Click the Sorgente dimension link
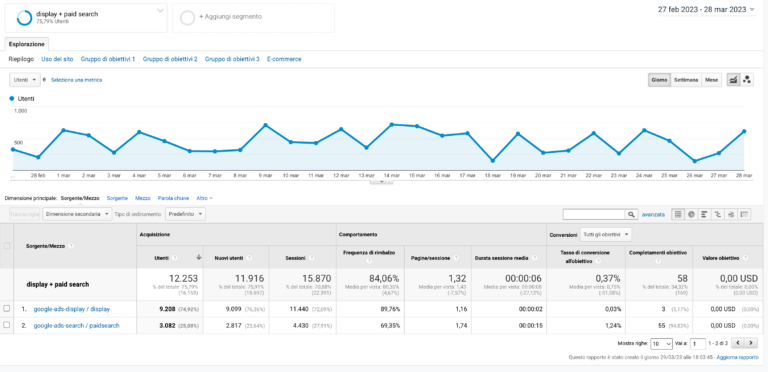 pyautogui.click(x=117, y=198)
